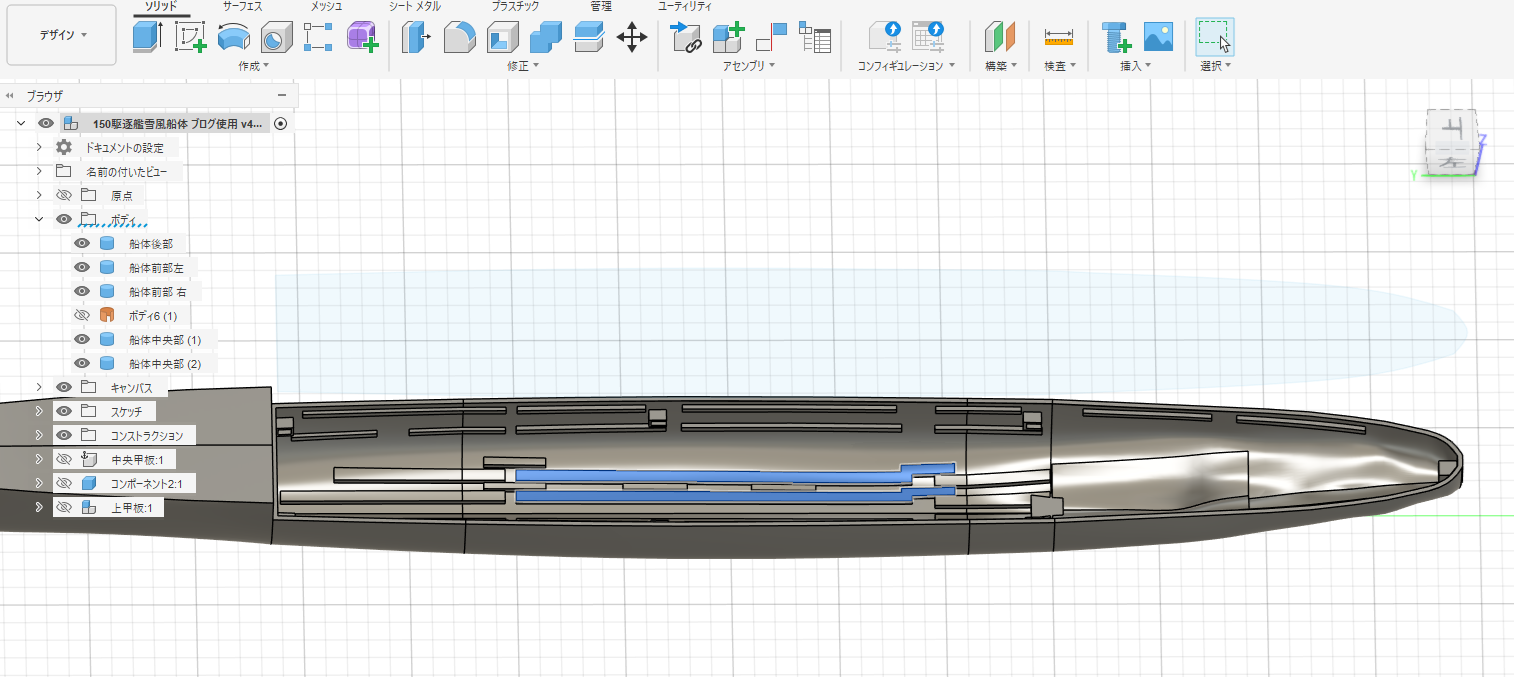Expand the スケッチ folder
1514x677 pixels.
(39, 411)
